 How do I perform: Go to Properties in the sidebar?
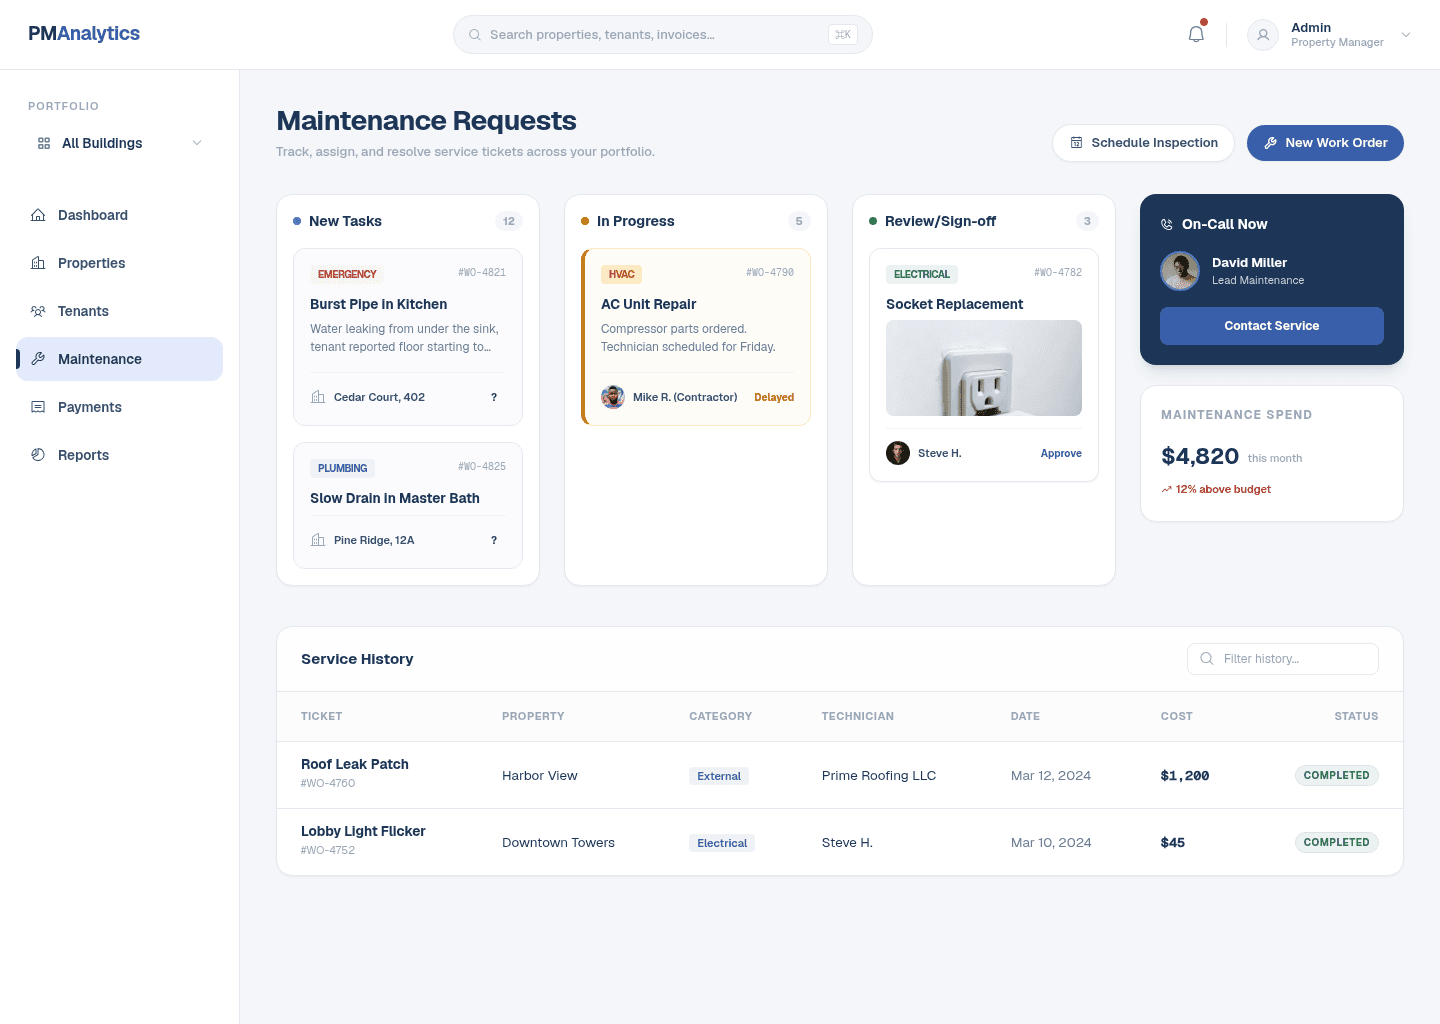pyautogui.click(x=120, y=263)
